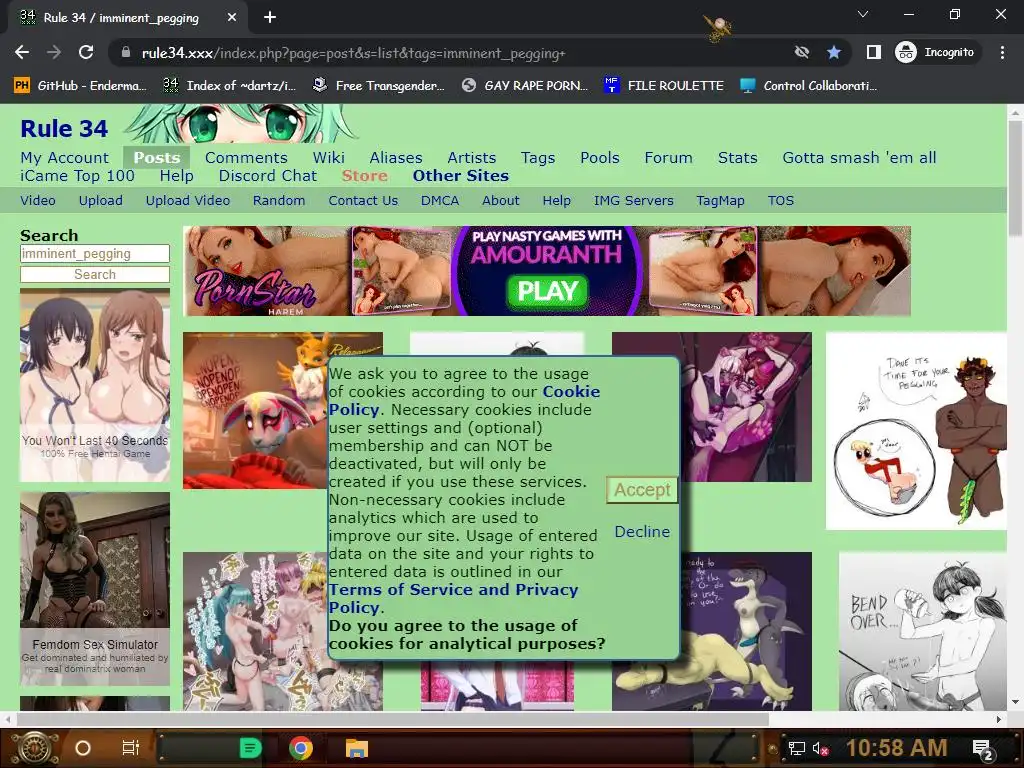Click the Rule 34 site title
The image size is (1024, 768).
point(64,129)
